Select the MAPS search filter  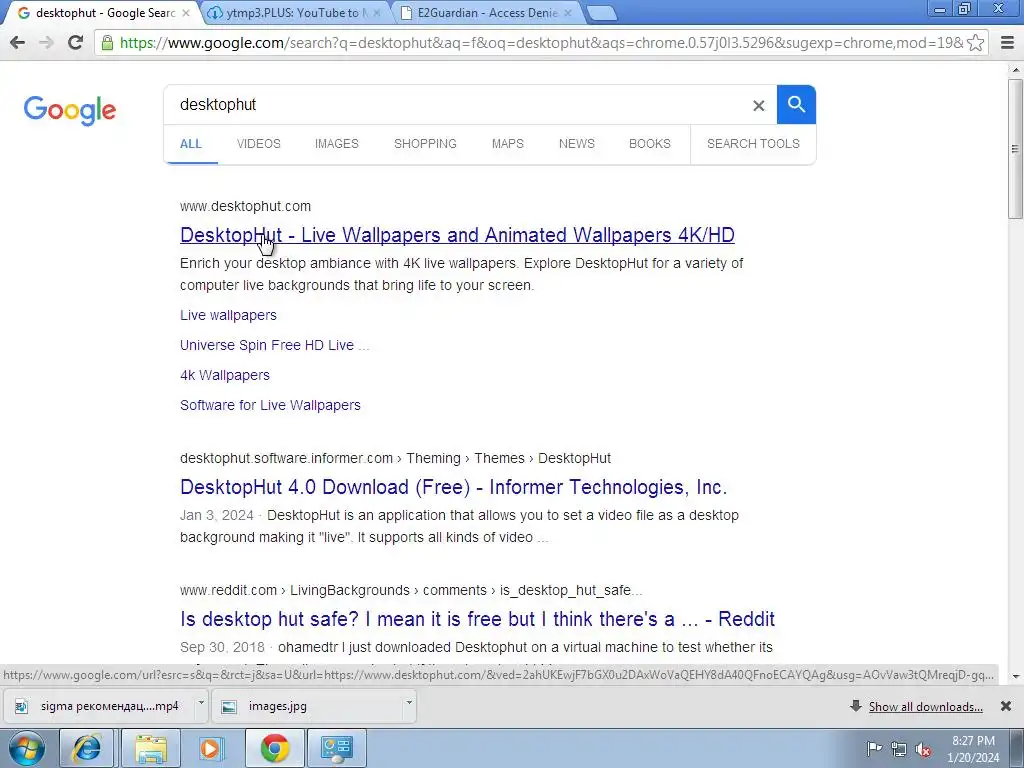(507, 144)
